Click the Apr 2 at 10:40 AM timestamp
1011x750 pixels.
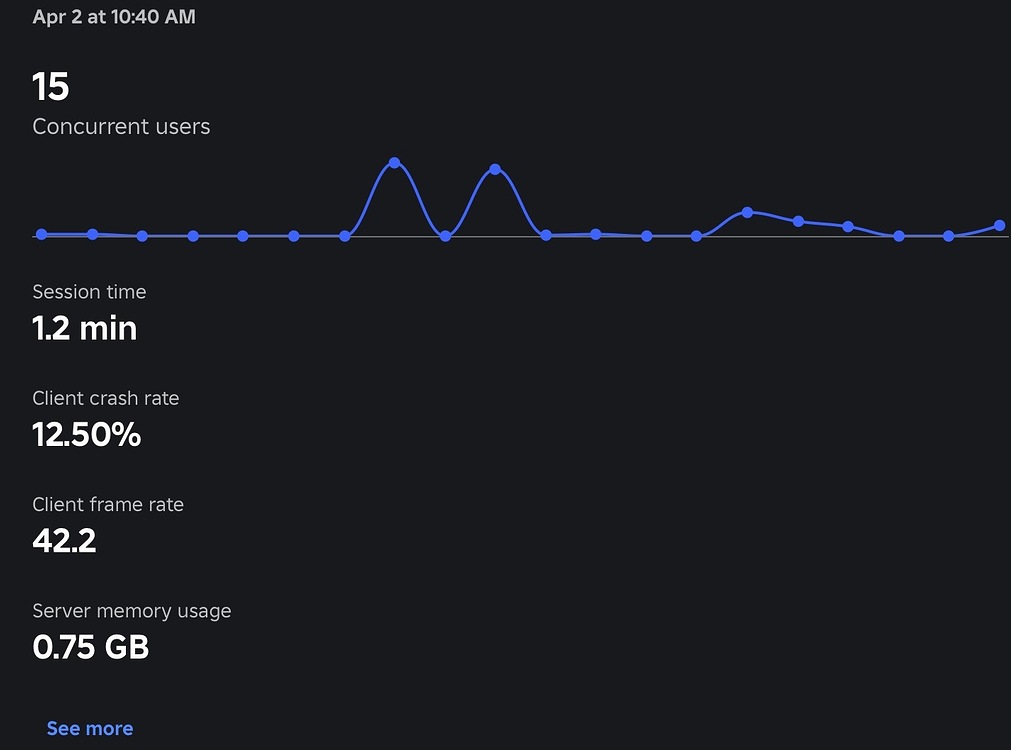click(x=114, y=17)
